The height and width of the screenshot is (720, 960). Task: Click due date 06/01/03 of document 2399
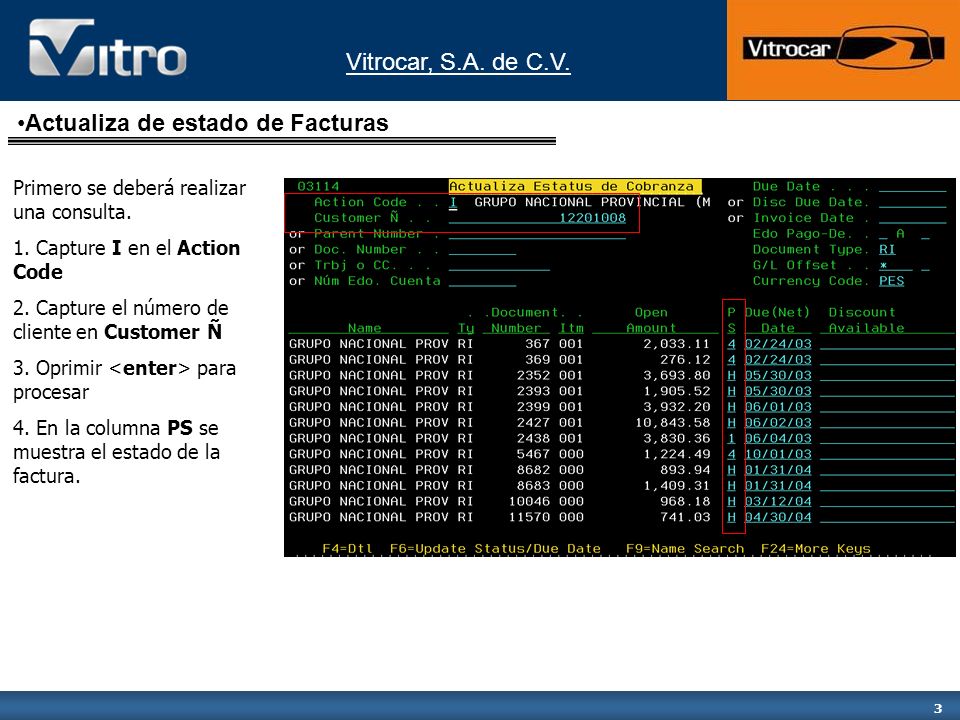[x=778, y=407]
